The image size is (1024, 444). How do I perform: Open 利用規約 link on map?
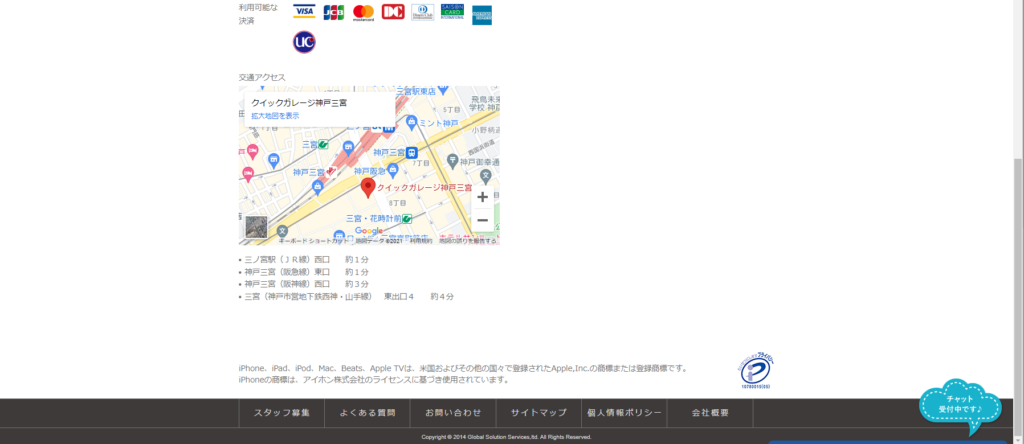tap(421, 241)
